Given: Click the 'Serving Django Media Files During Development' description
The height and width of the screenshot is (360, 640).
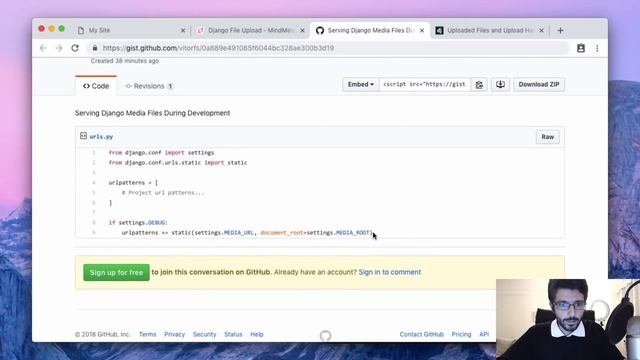Looking at the screenshot, I should coord(152,113).
